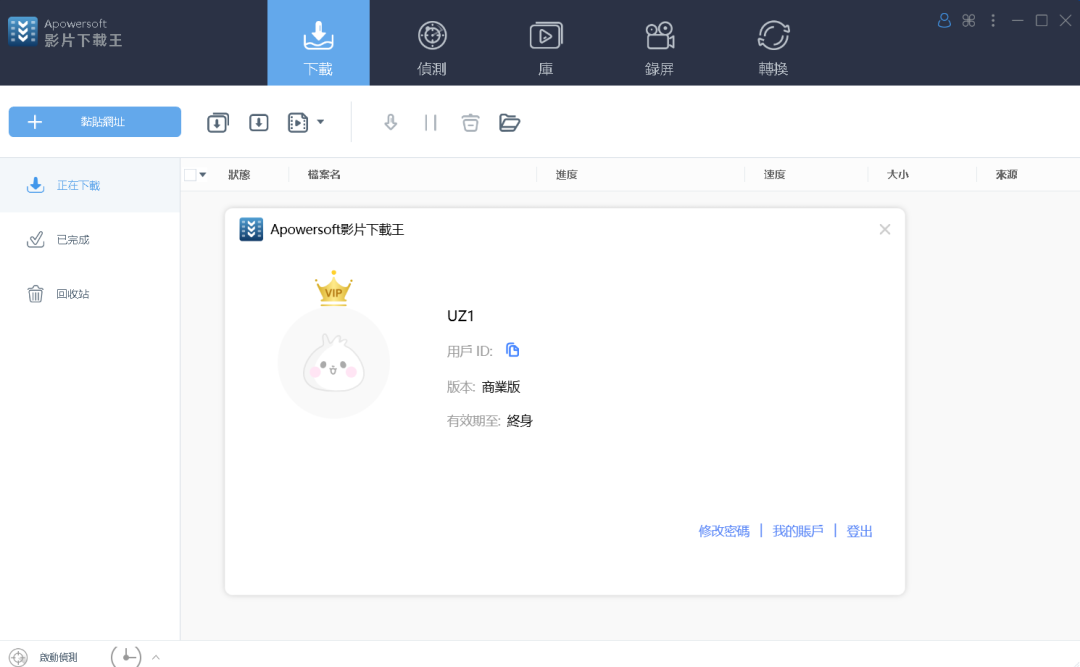The height and width of the screenshot is (667, 1080).
Task: Click the 檔案名 column header
Action: coord(324,175)
